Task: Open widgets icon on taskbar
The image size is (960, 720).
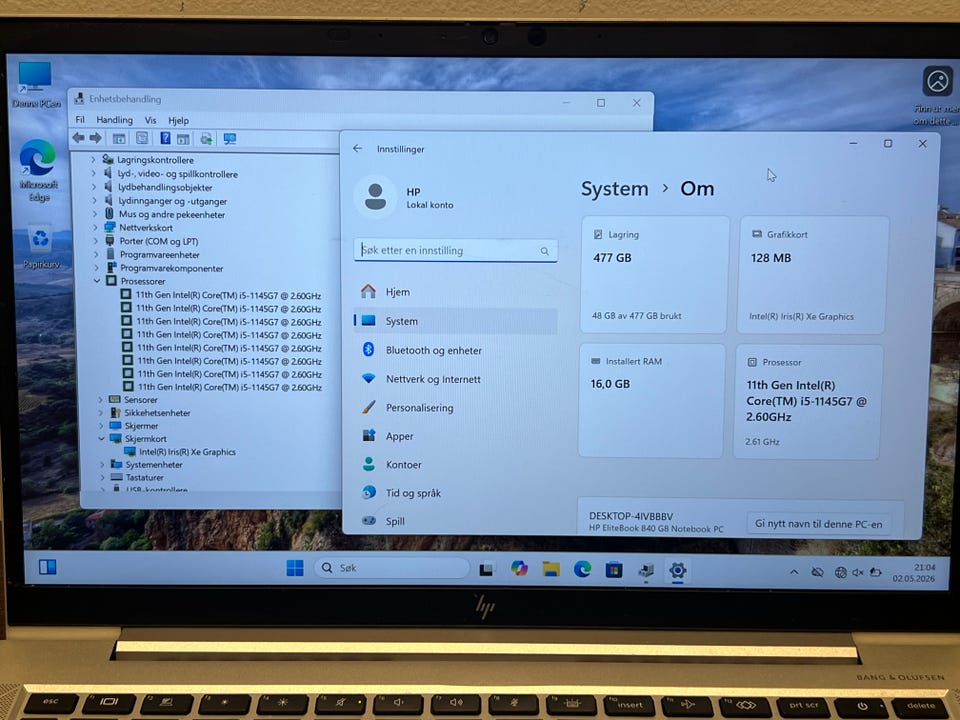Action: coord(48,567)
